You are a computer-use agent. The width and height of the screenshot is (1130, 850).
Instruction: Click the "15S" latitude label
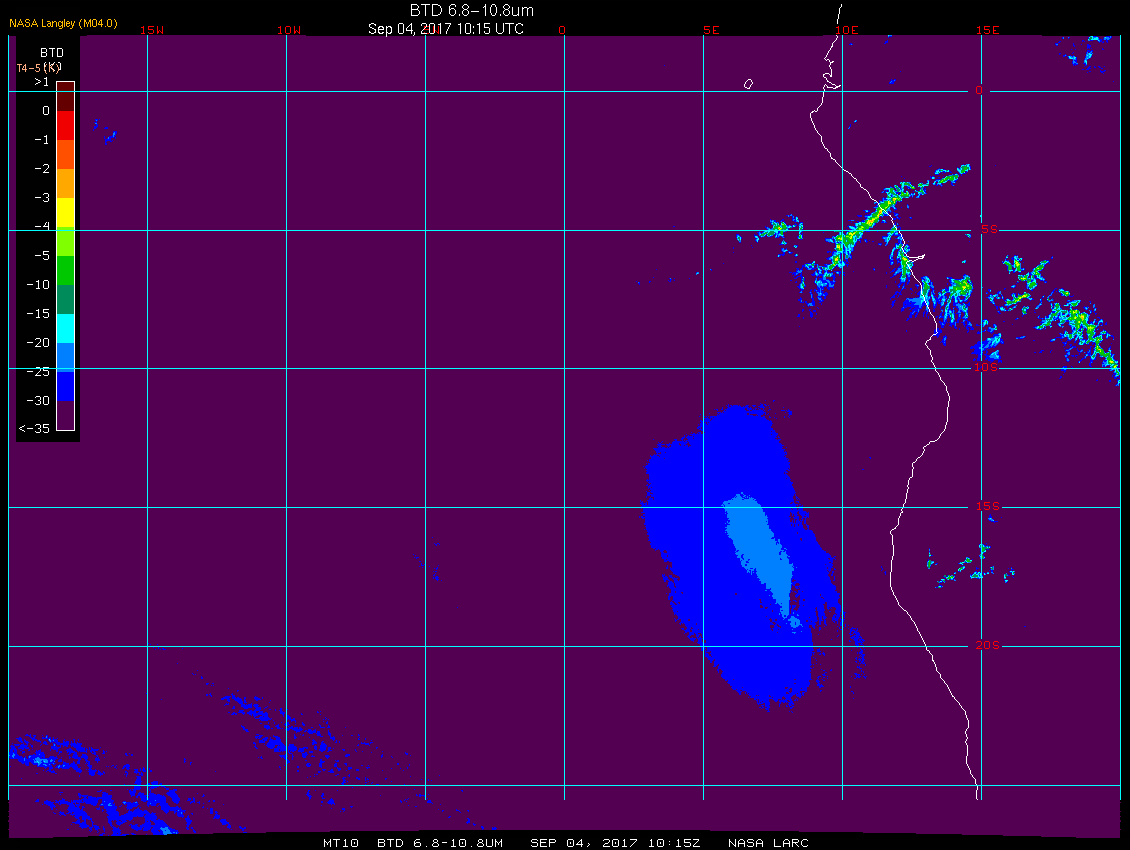pyautogui.click(x=988, y=506)
